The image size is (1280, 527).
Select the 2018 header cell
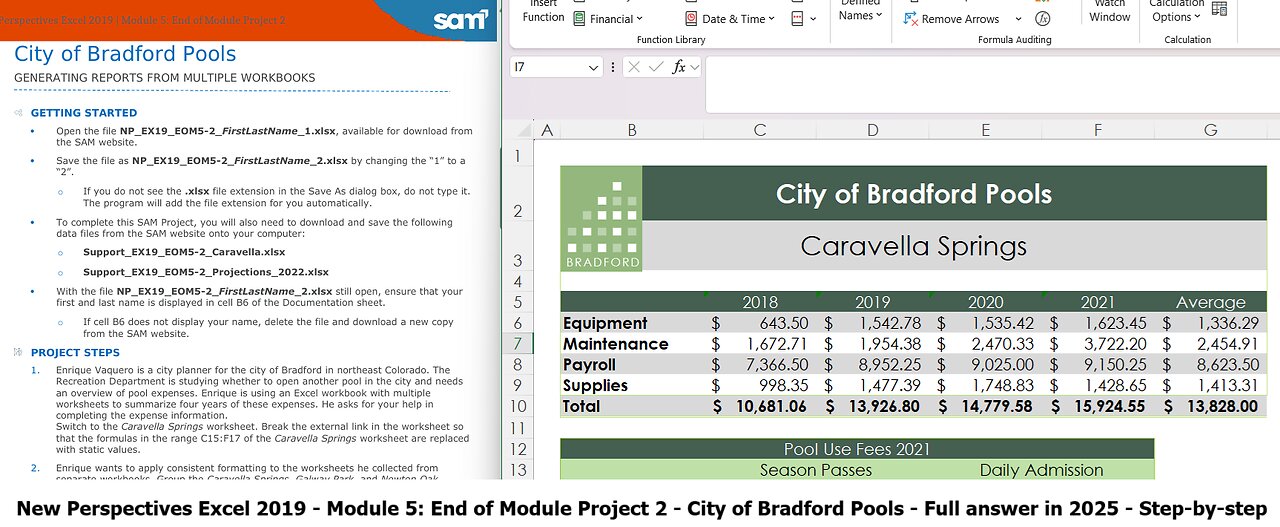pyautogui.click(x=760, y=302)
